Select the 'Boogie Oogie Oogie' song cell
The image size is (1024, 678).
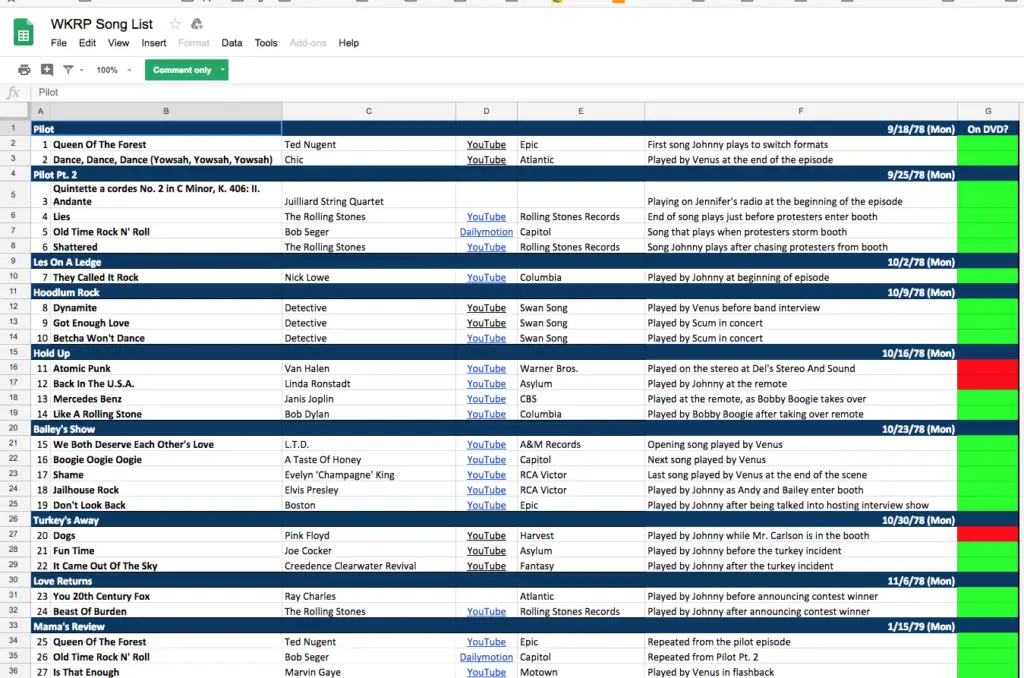point(166,459)
